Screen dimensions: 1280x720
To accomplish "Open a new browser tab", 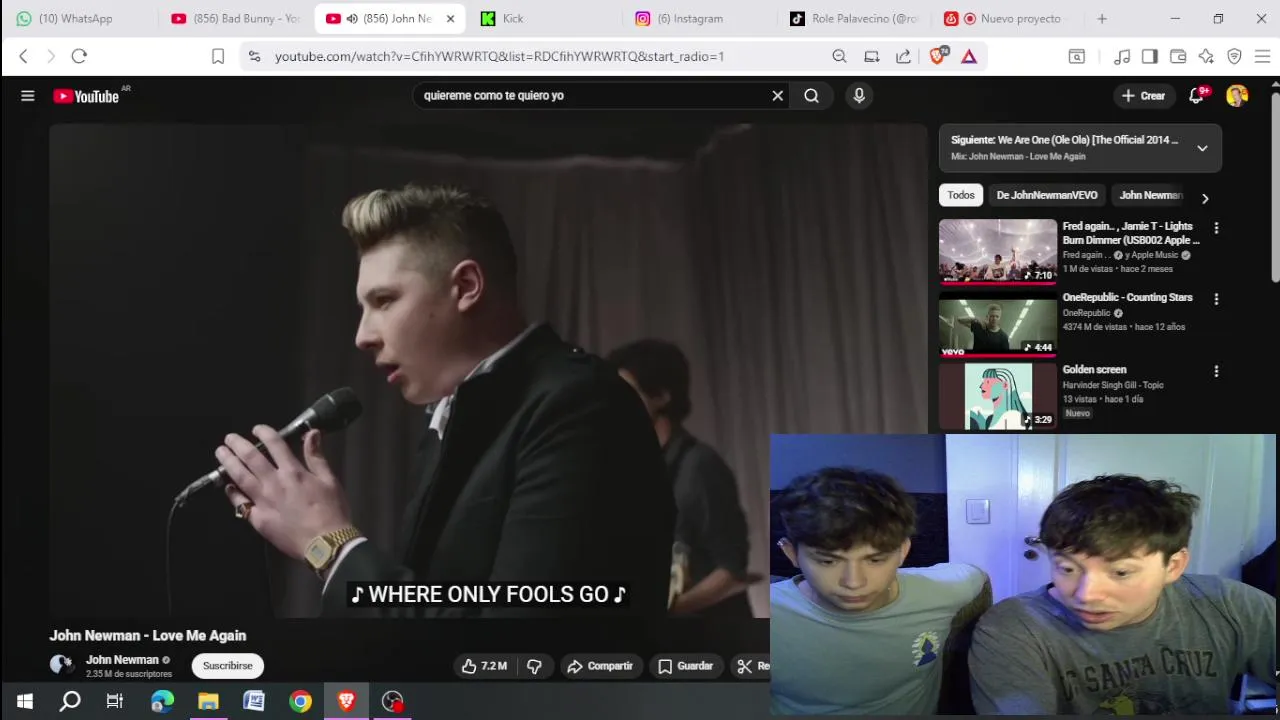I will (x=1102, y=18).
